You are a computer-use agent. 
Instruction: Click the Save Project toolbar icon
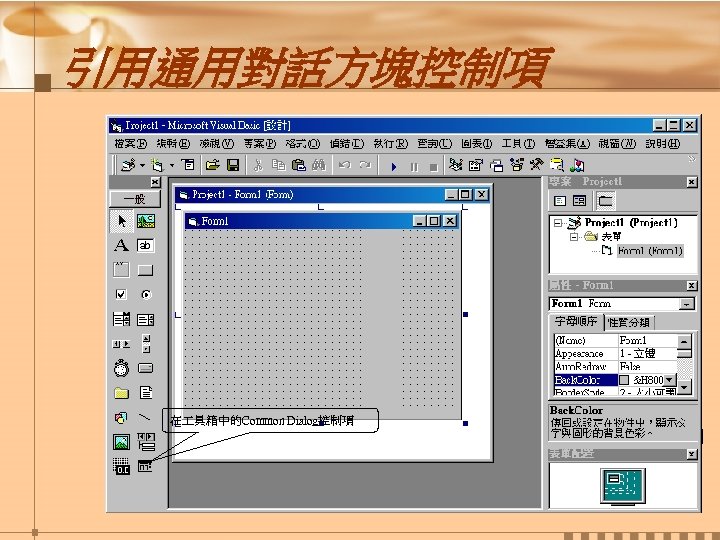233,165
